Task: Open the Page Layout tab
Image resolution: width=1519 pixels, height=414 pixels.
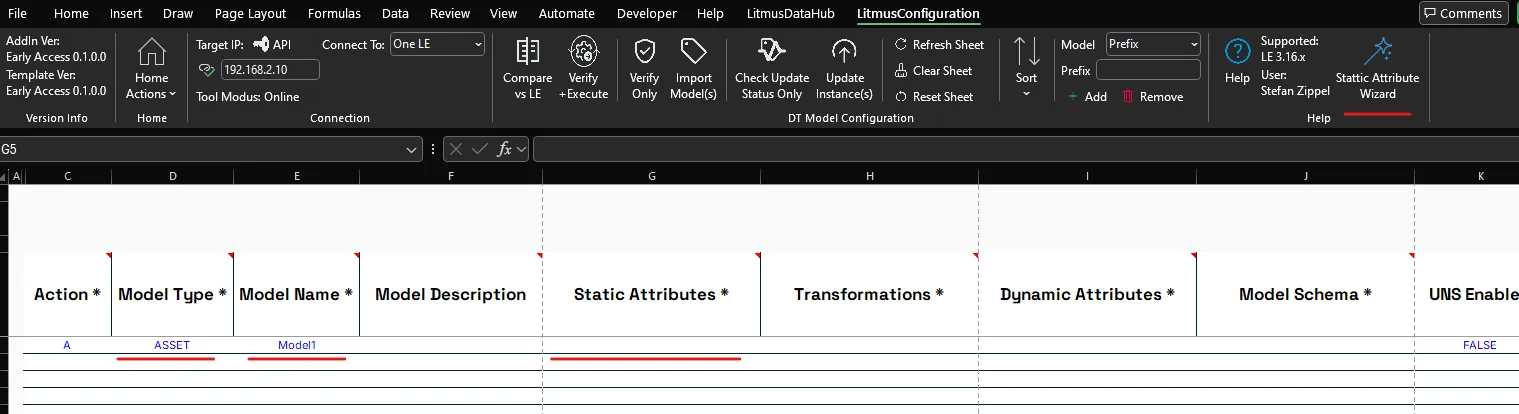Action: click(x=250, y=13)
